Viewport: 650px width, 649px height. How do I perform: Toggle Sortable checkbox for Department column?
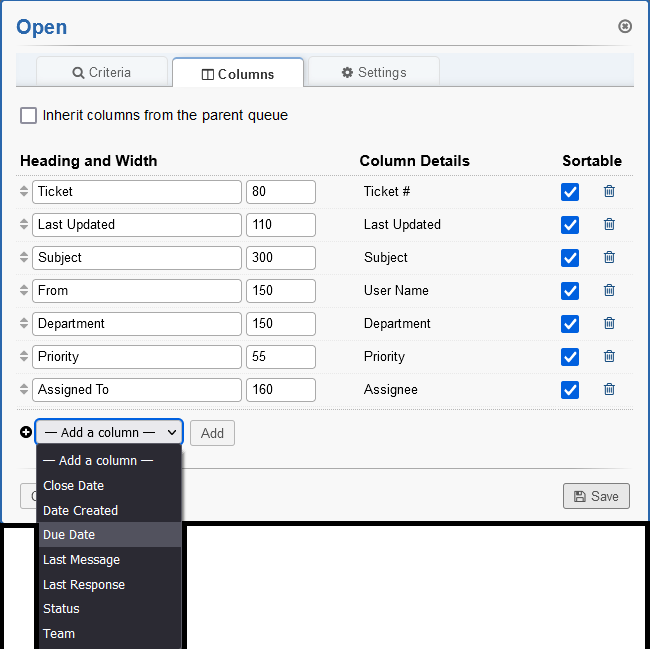point(570,324)
